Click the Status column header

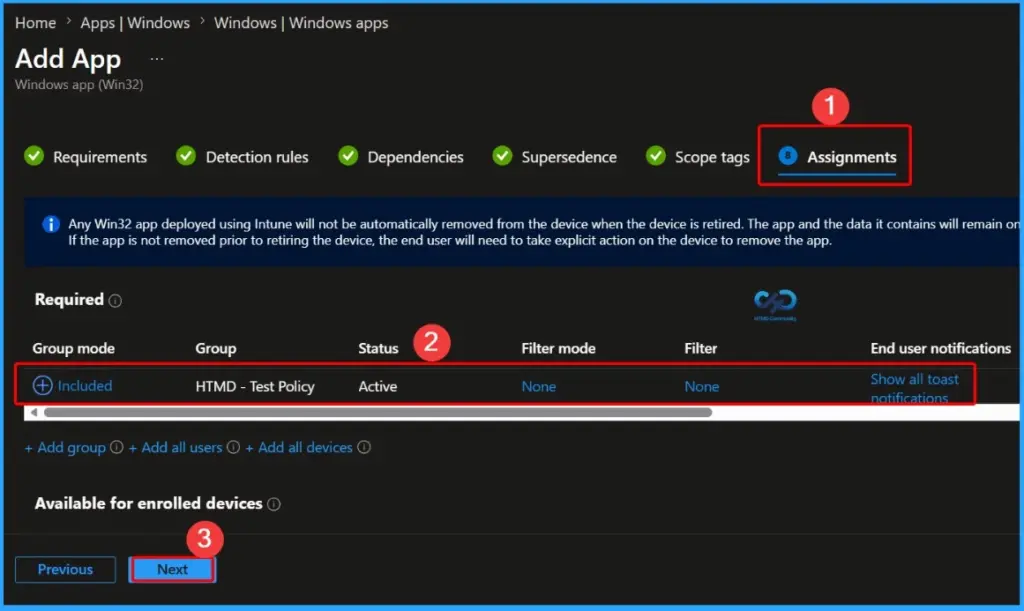[x=378, y=349]
